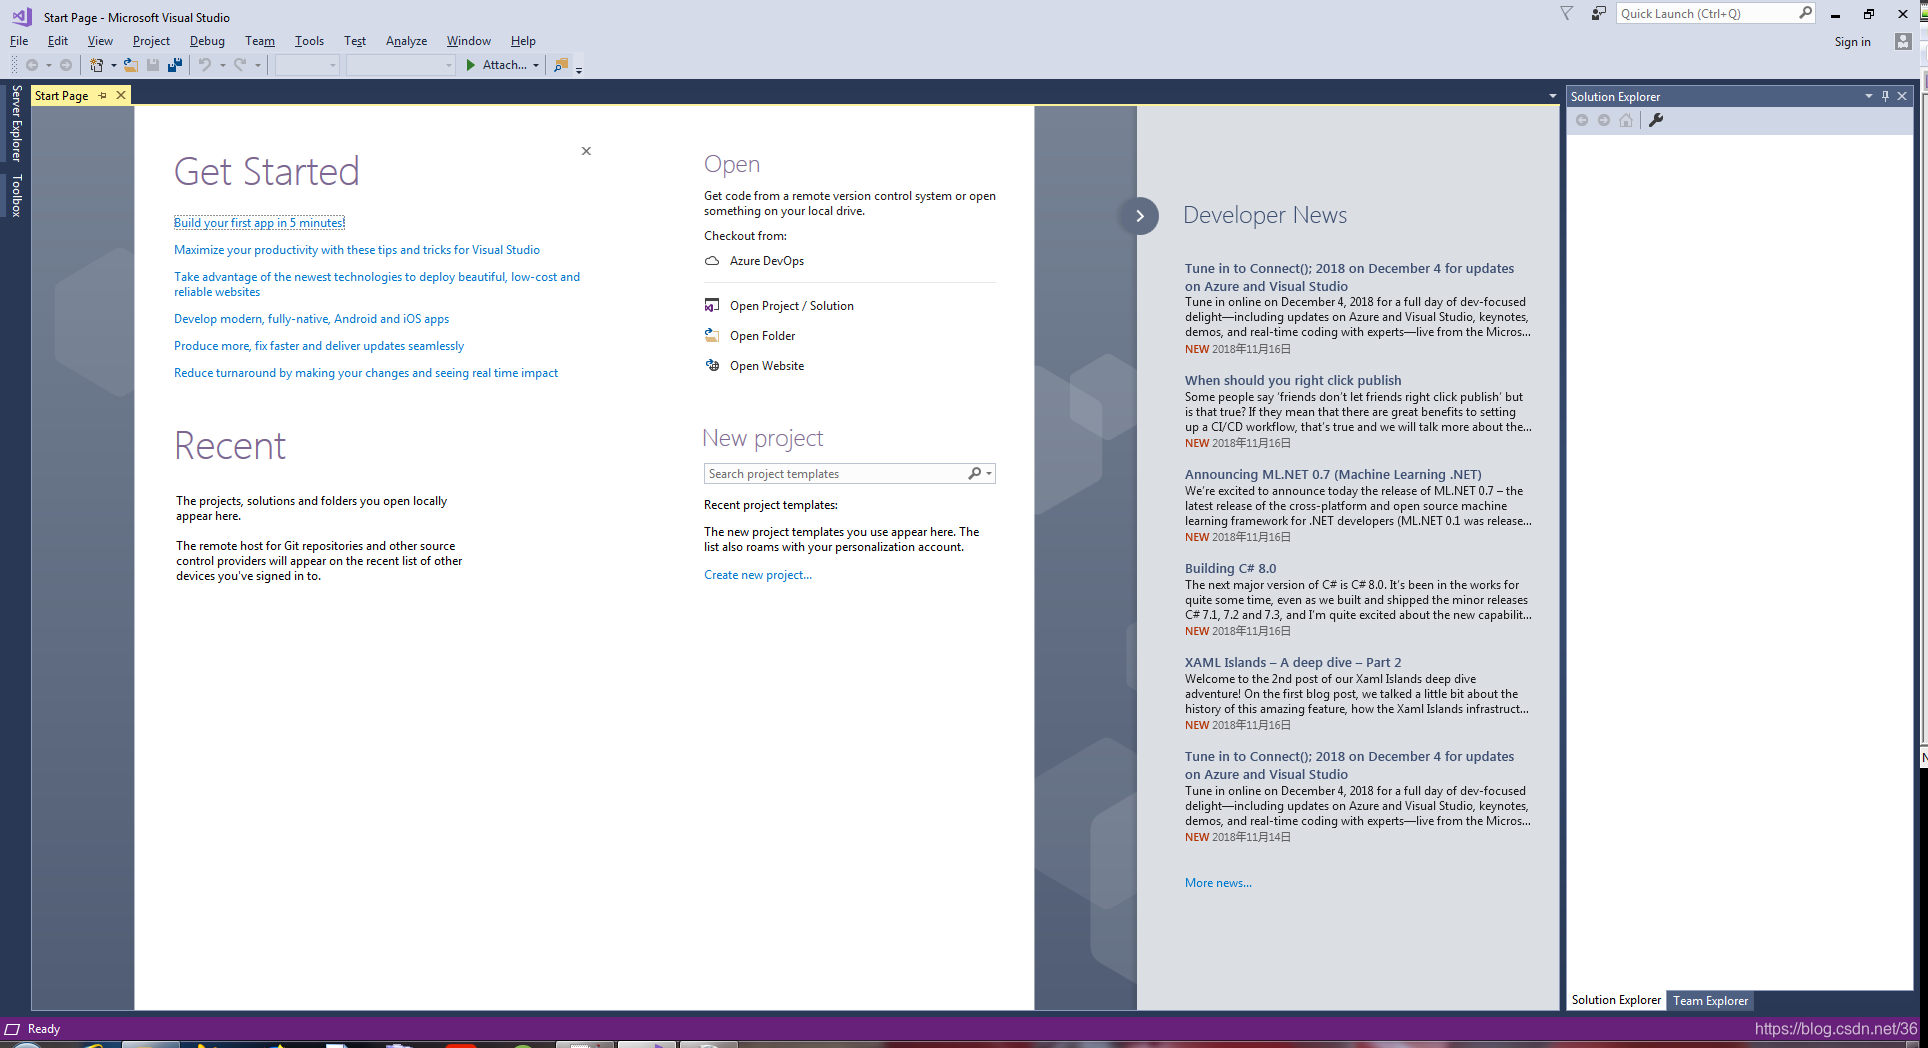Screen dimensions: 1928x1048
Task: Open the toolbar overflow options arrow
Action: click(x=579, y=69)
